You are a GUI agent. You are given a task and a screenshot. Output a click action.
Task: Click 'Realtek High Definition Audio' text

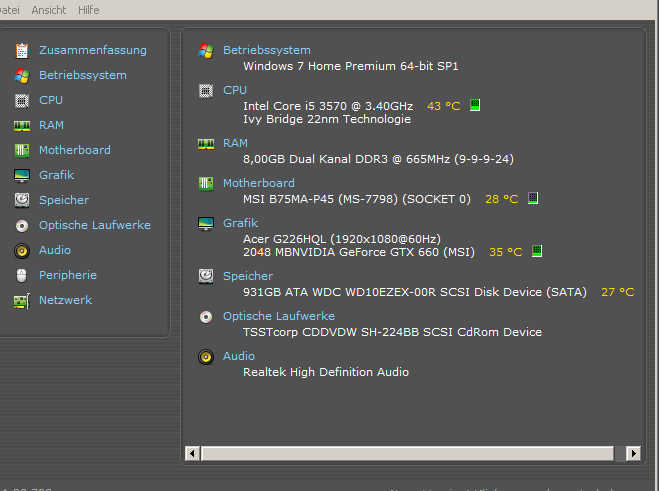[326, 372]
